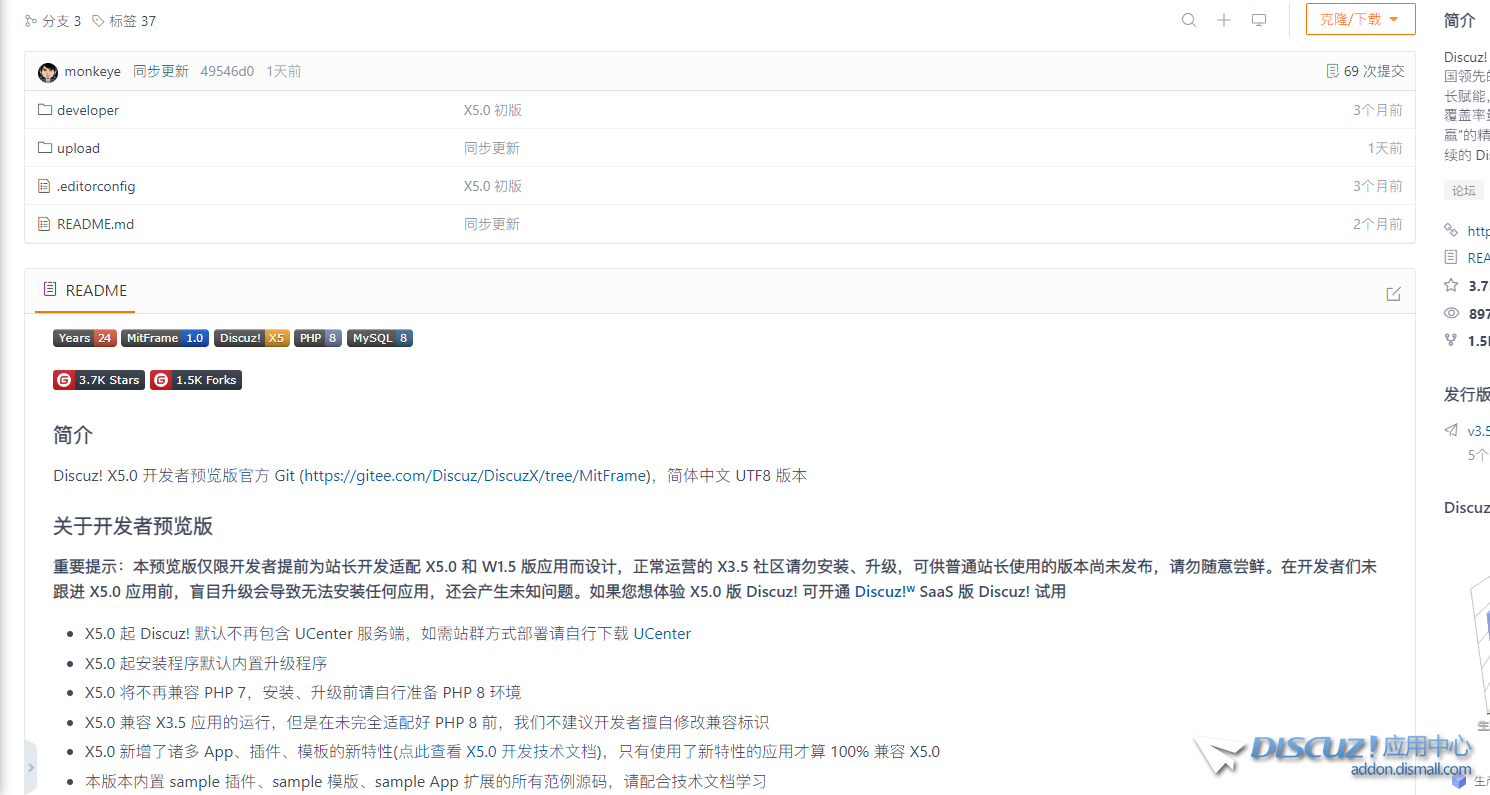Open the .editorconfig file
The width and height of the screenshot is (1490, 795).
(x=96, y=186)
